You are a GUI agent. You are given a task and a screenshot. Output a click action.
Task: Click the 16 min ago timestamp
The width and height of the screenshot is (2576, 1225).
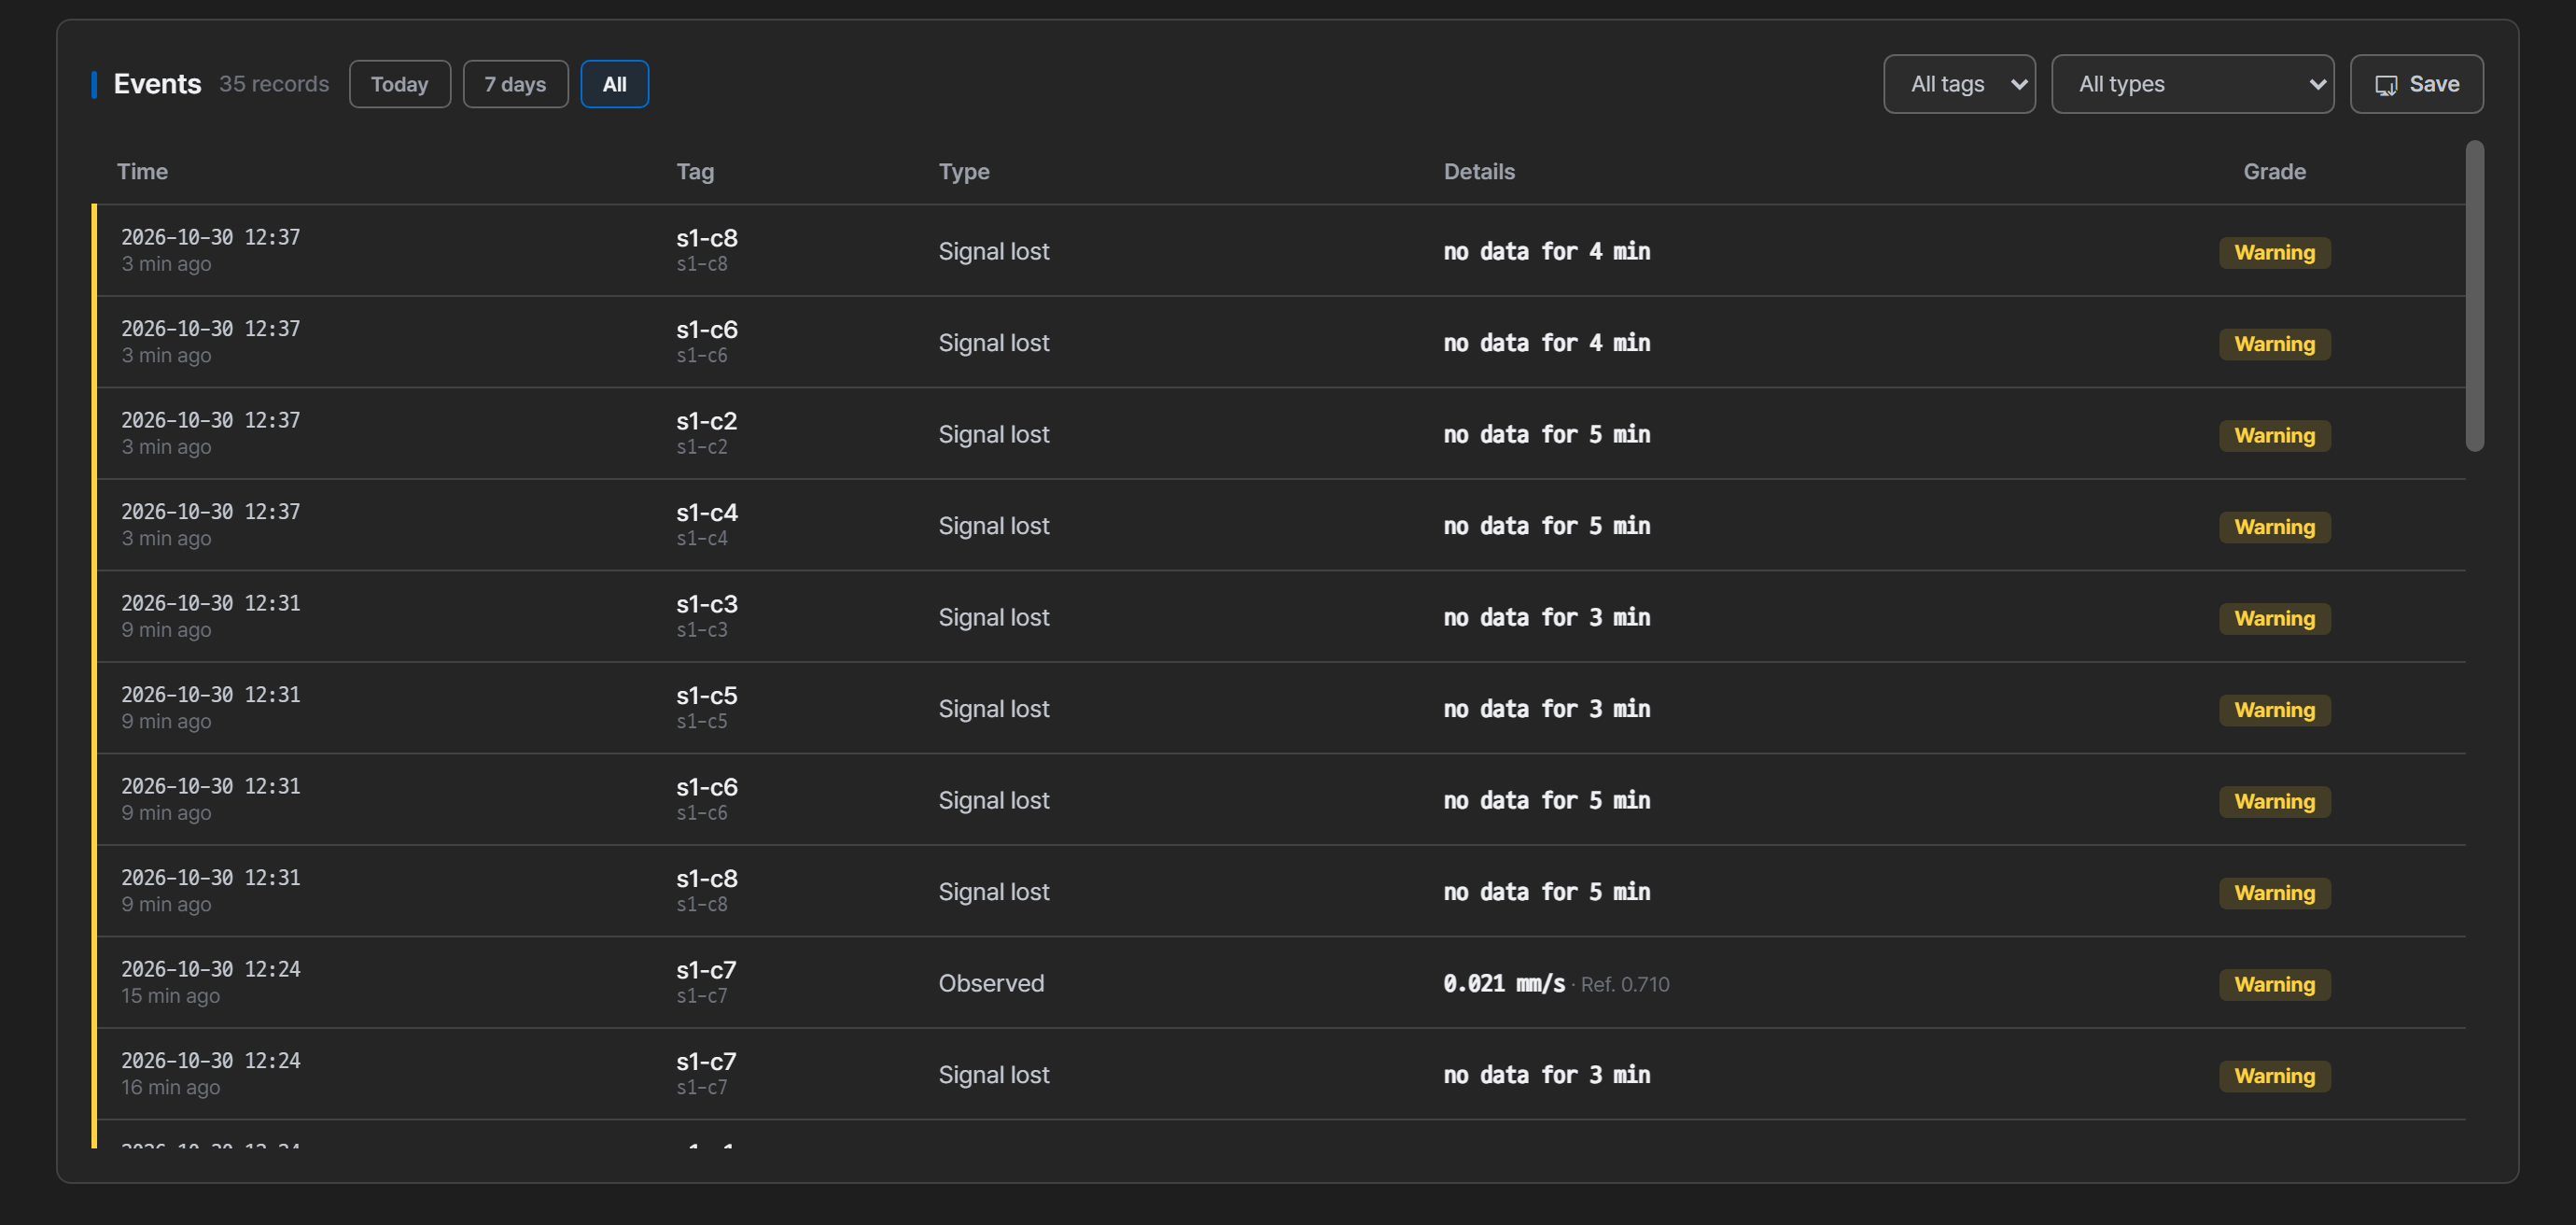[170, 1087]
